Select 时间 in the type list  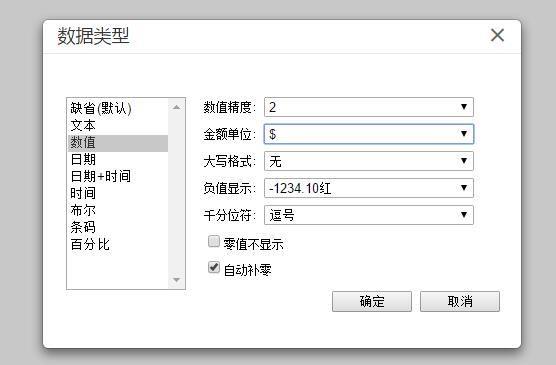118,193
